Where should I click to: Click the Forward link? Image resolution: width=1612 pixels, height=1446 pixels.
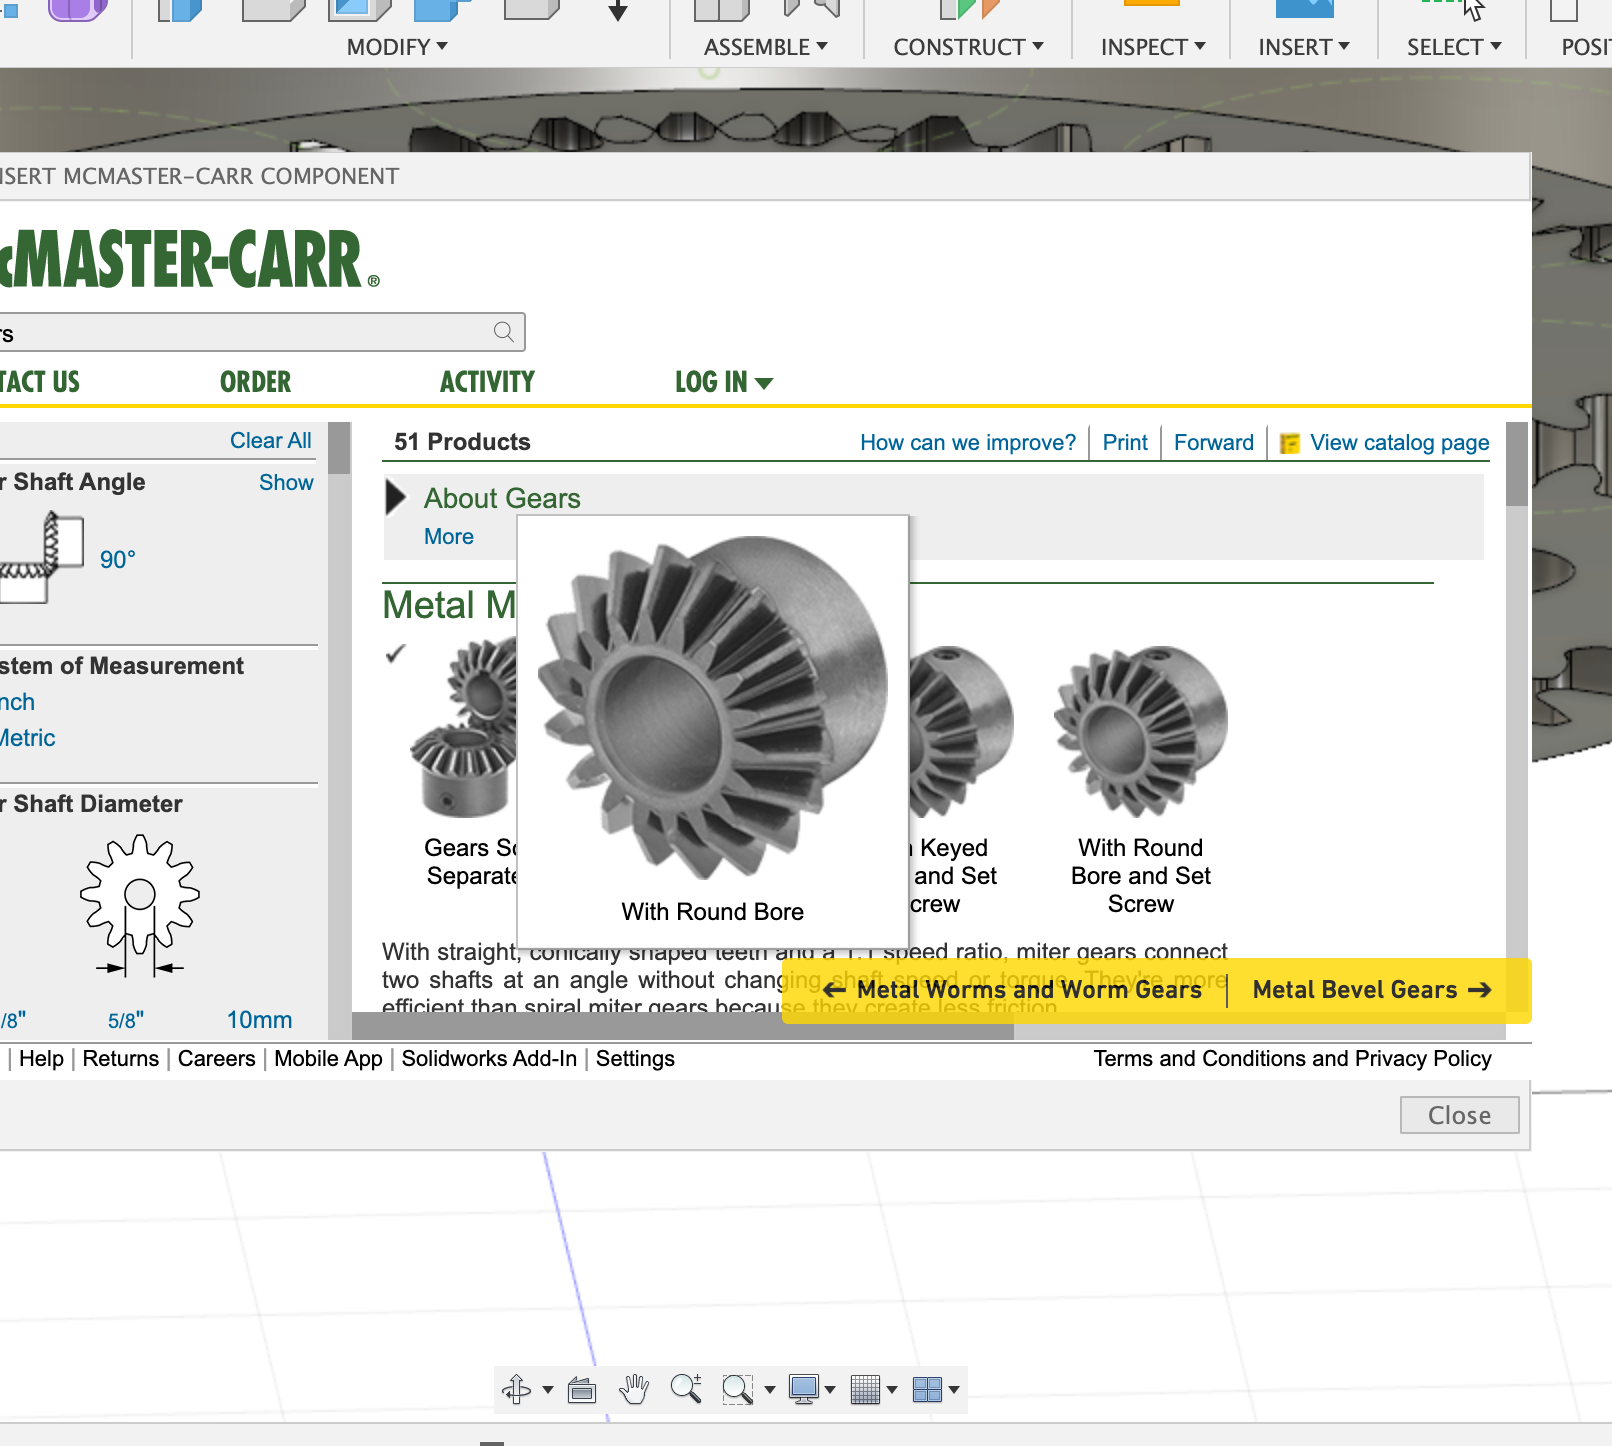[x=1213, y=443]
